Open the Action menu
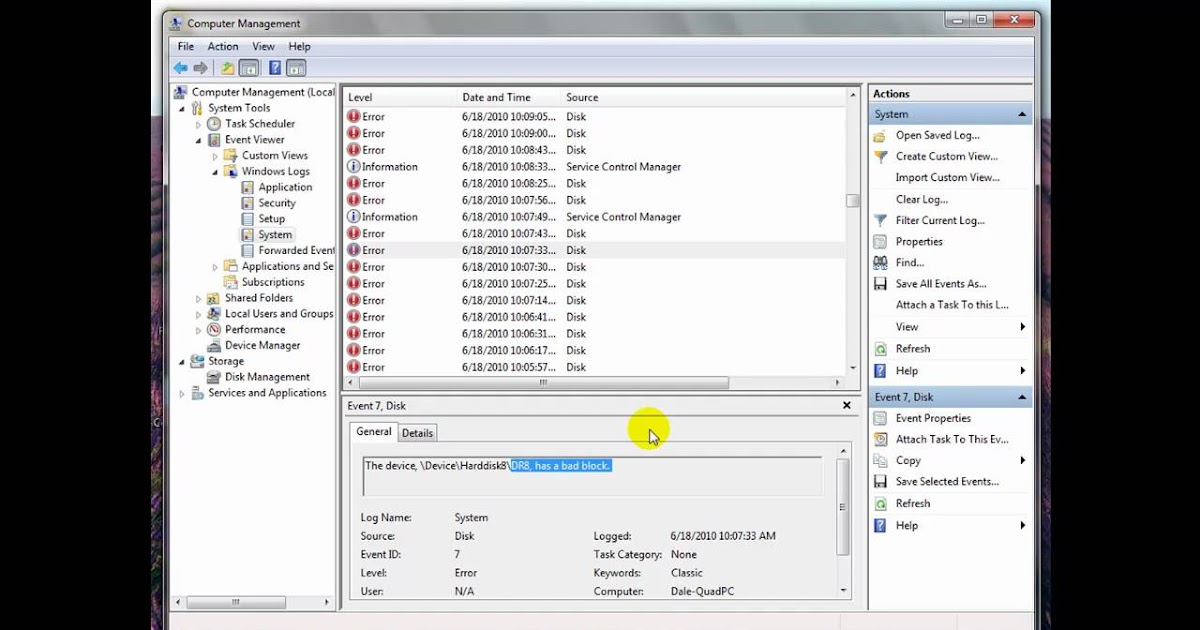1200x630 pixels. [223, 46]
